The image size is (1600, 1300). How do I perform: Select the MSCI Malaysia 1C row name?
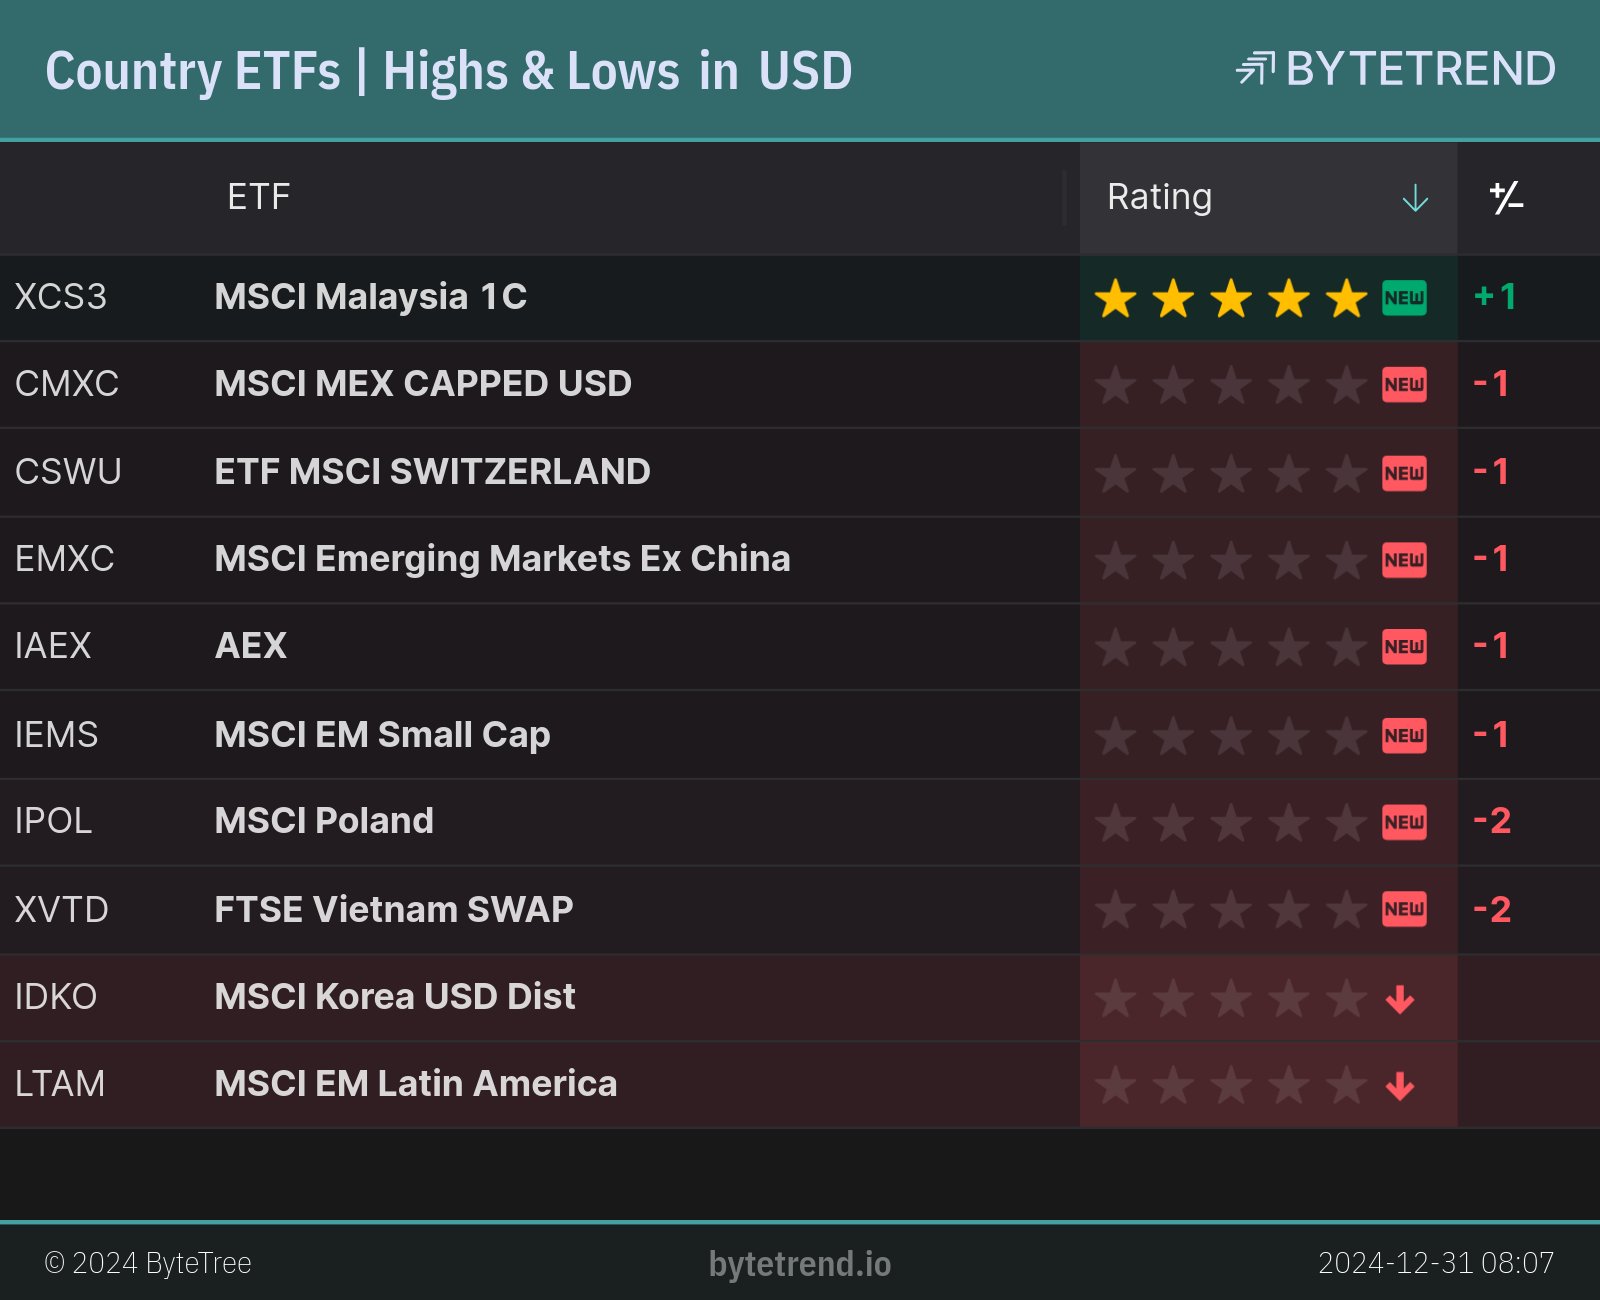370,297
